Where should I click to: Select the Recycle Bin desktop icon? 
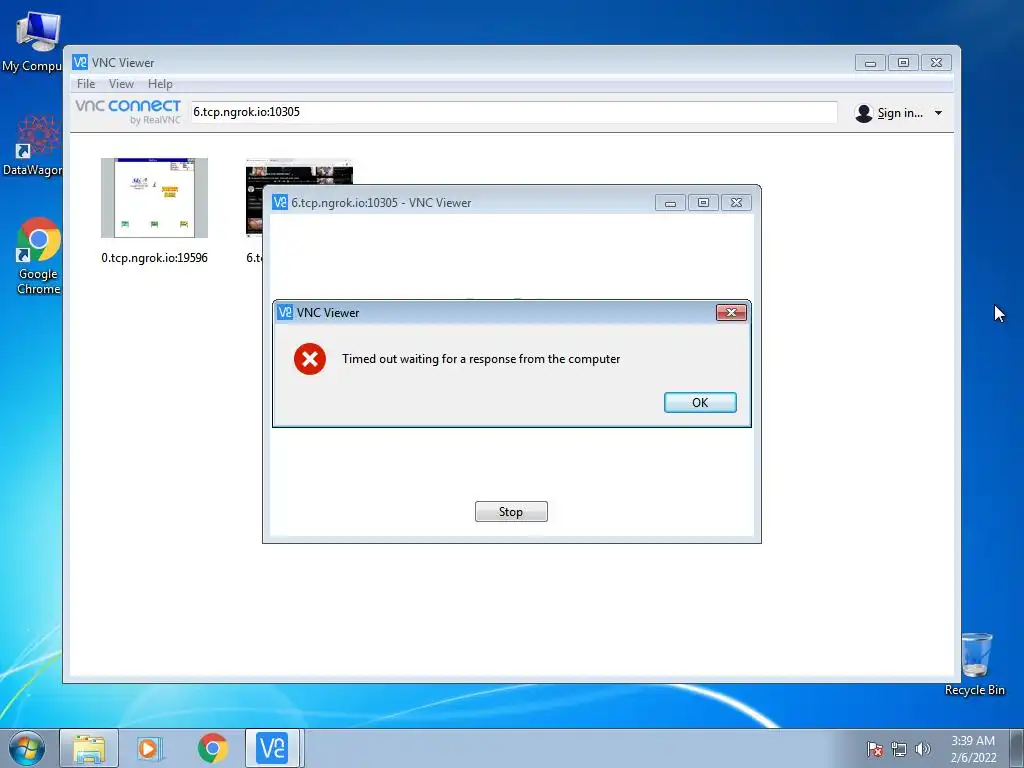975,664
